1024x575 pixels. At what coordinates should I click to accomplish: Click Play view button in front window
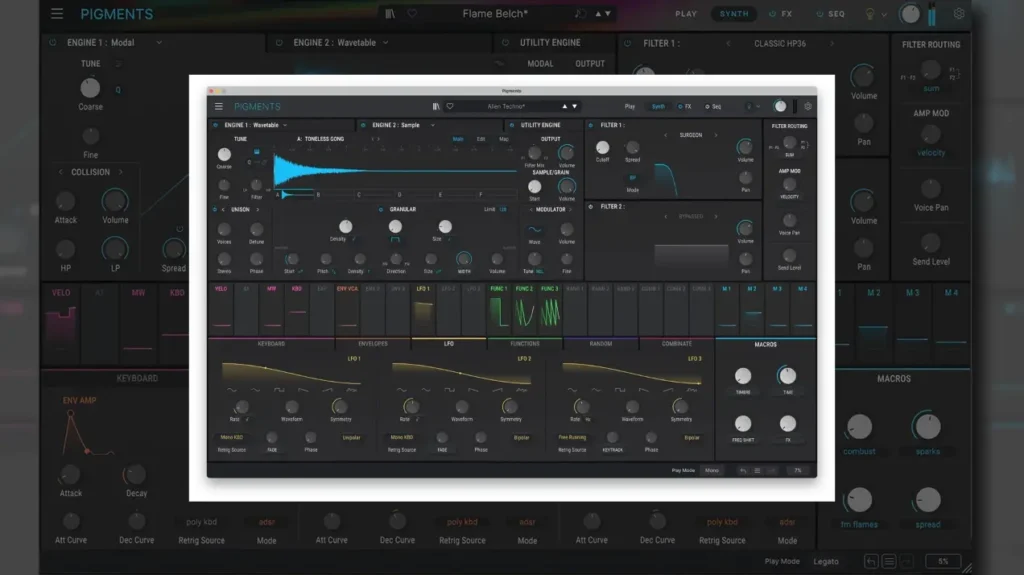[630, 107]
